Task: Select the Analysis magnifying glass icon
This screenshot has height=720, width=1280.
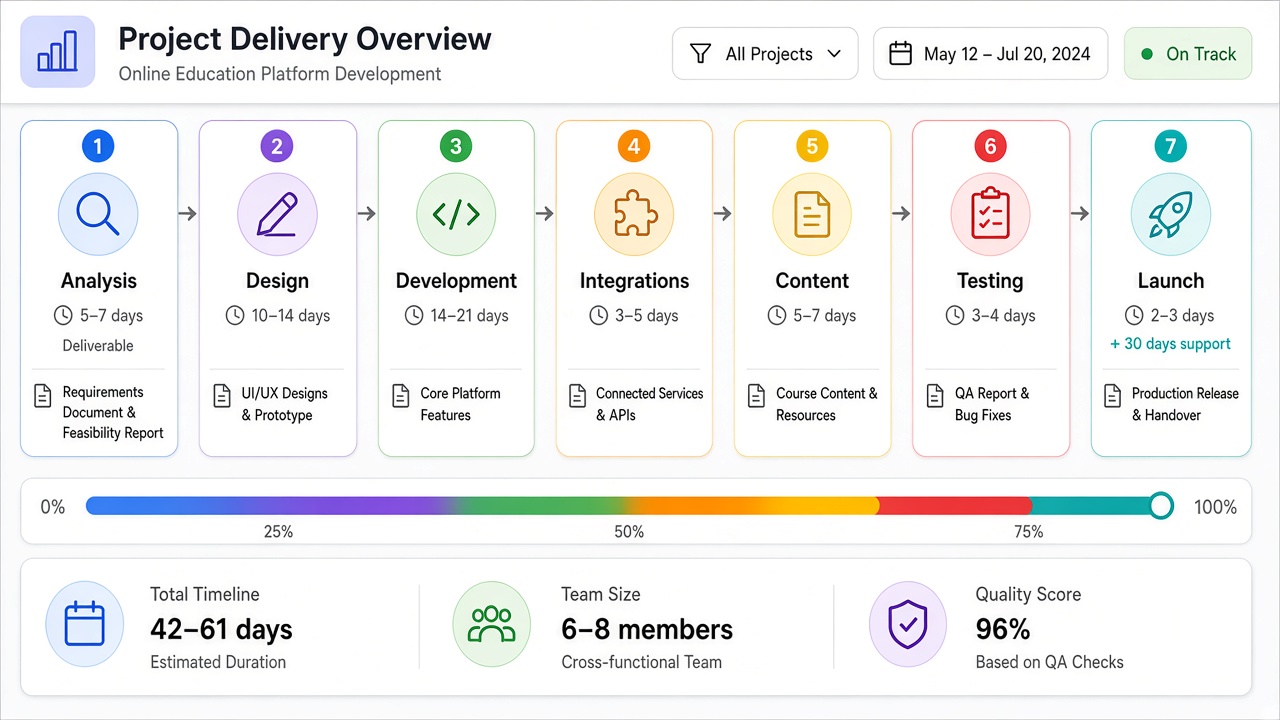Action: pos(98,214)
